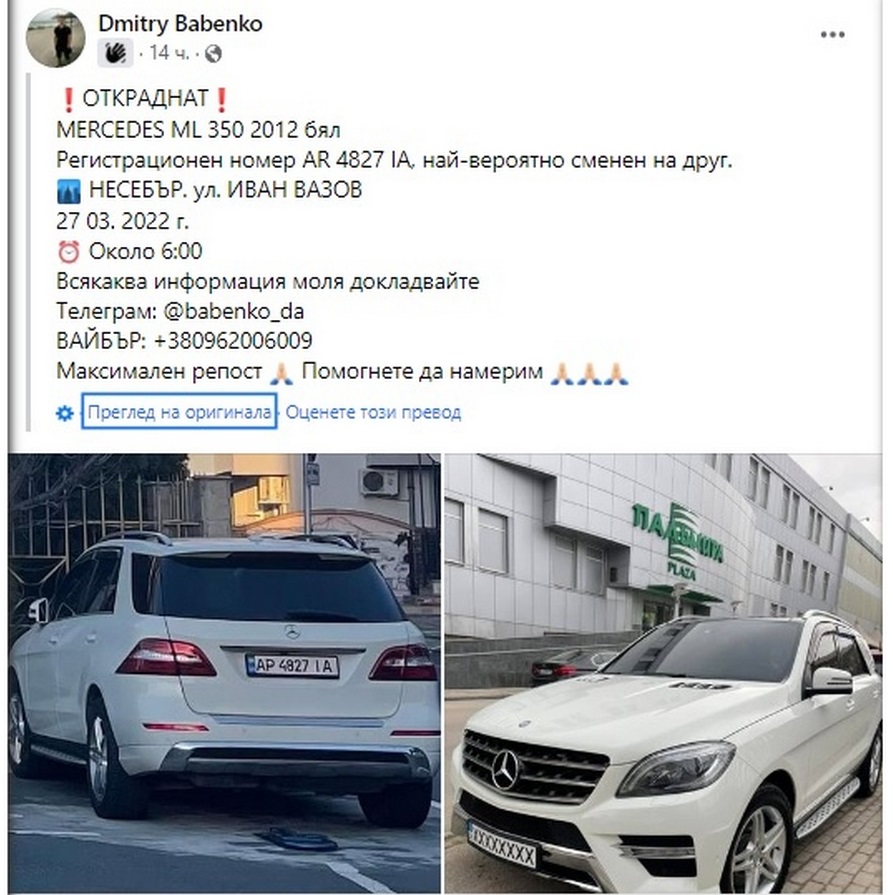Click the cityscape emoji before НЕСЕБЪР
This screenshot has width=893, height=895.
pyautogui.click(x=69, y=191)
